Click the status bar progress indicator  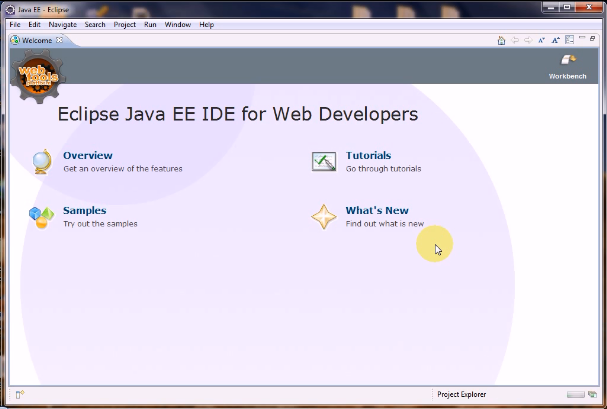(x=576, y=394)
